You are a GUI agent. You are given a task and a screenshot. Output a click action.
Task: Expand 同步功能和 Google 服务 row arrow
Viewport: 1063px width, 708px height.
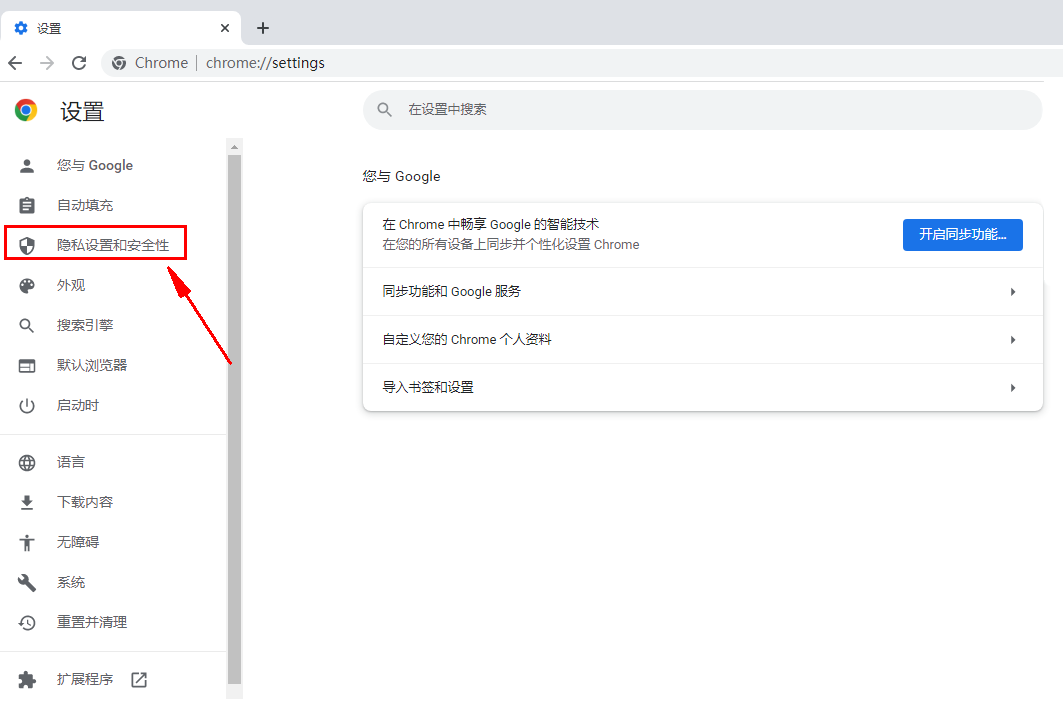(x=1013, y=292)
